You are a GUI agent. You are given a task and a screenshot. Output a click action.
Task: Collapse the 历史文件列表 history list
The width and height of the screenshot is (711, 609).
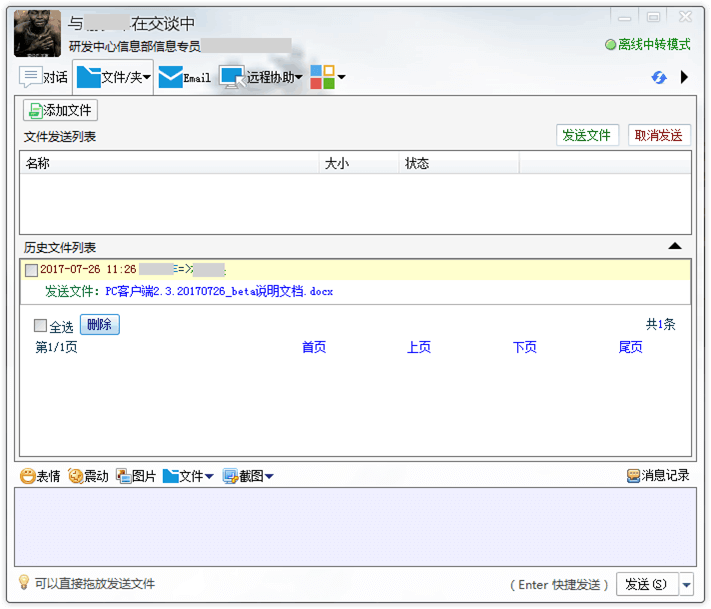[675, 246]
